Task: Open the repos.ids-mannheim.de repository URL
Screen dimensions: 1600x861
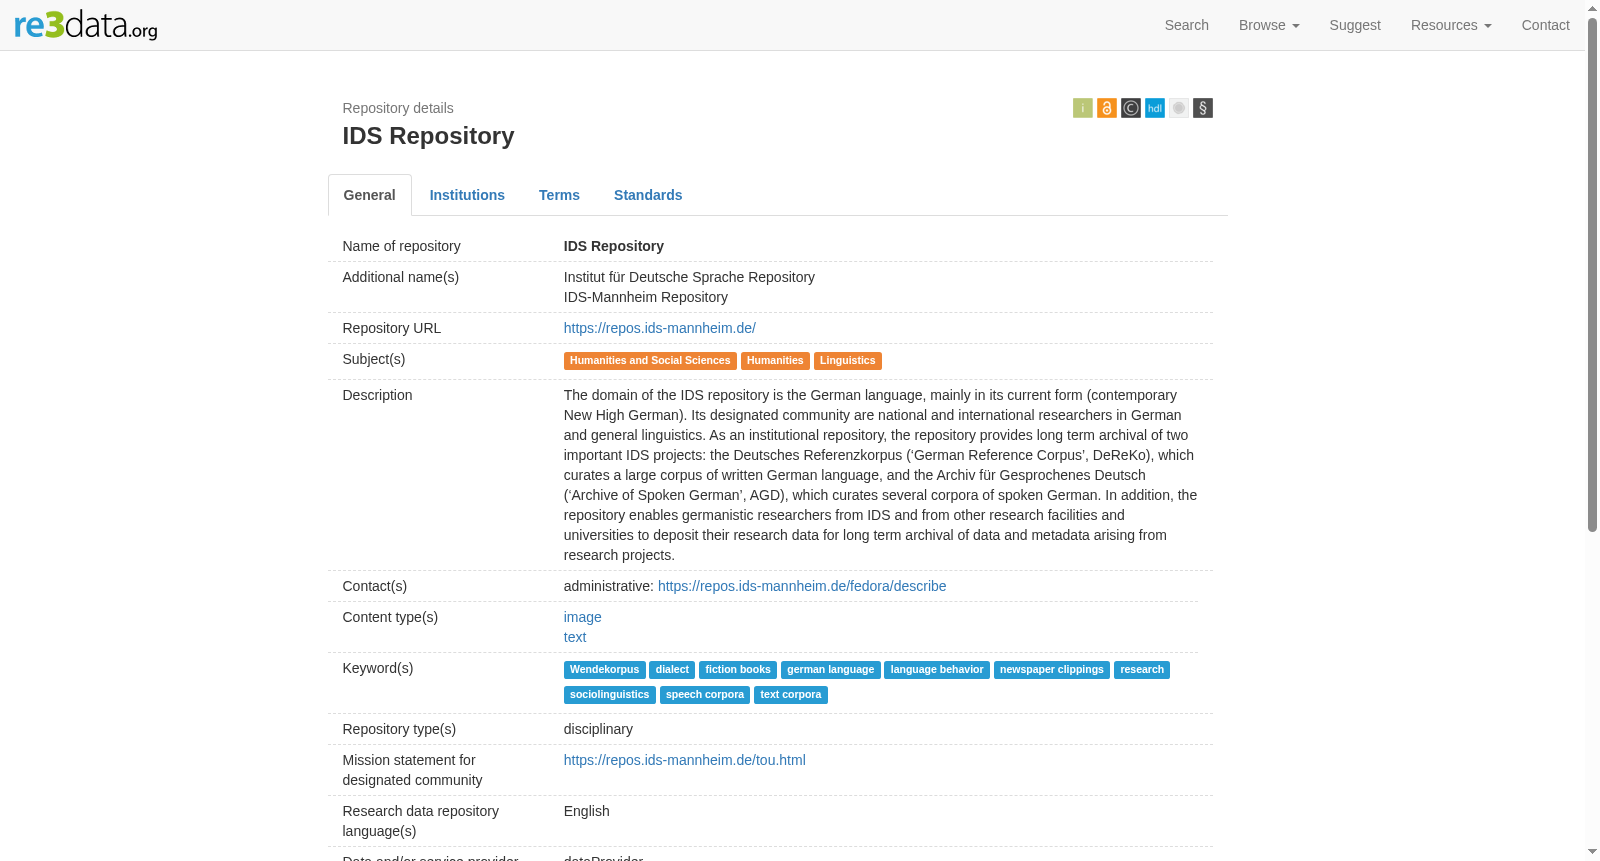Action: (x=660, y=328)
